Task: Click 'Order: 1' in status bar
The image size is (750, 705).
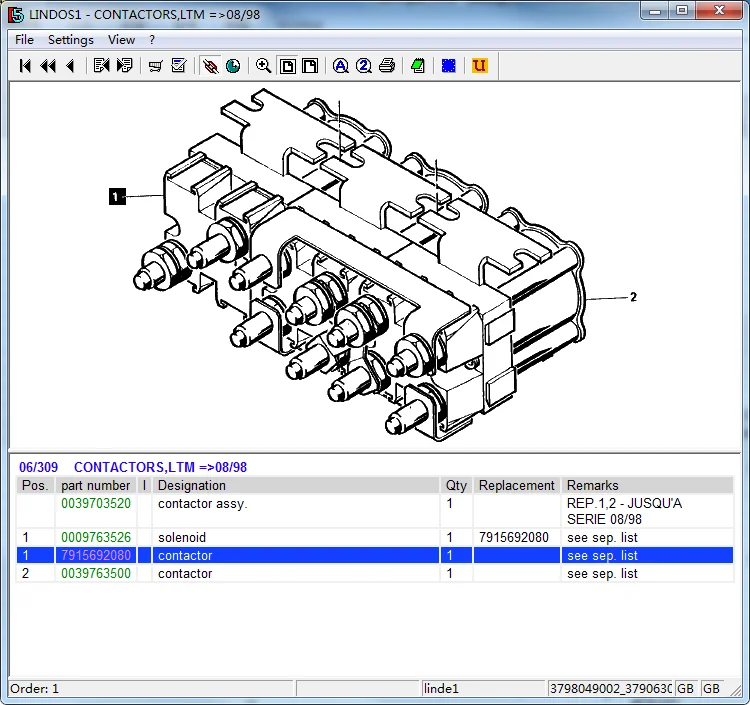Action: 34,688
